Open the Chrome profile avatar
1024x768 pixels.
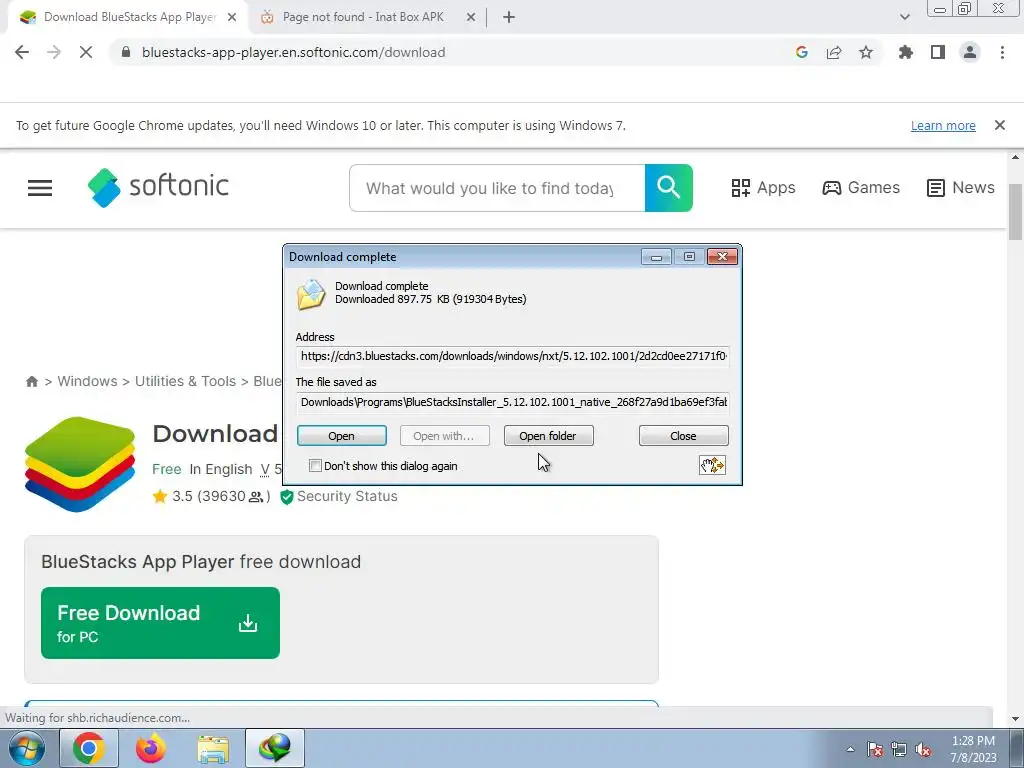[x=970, y=52]
